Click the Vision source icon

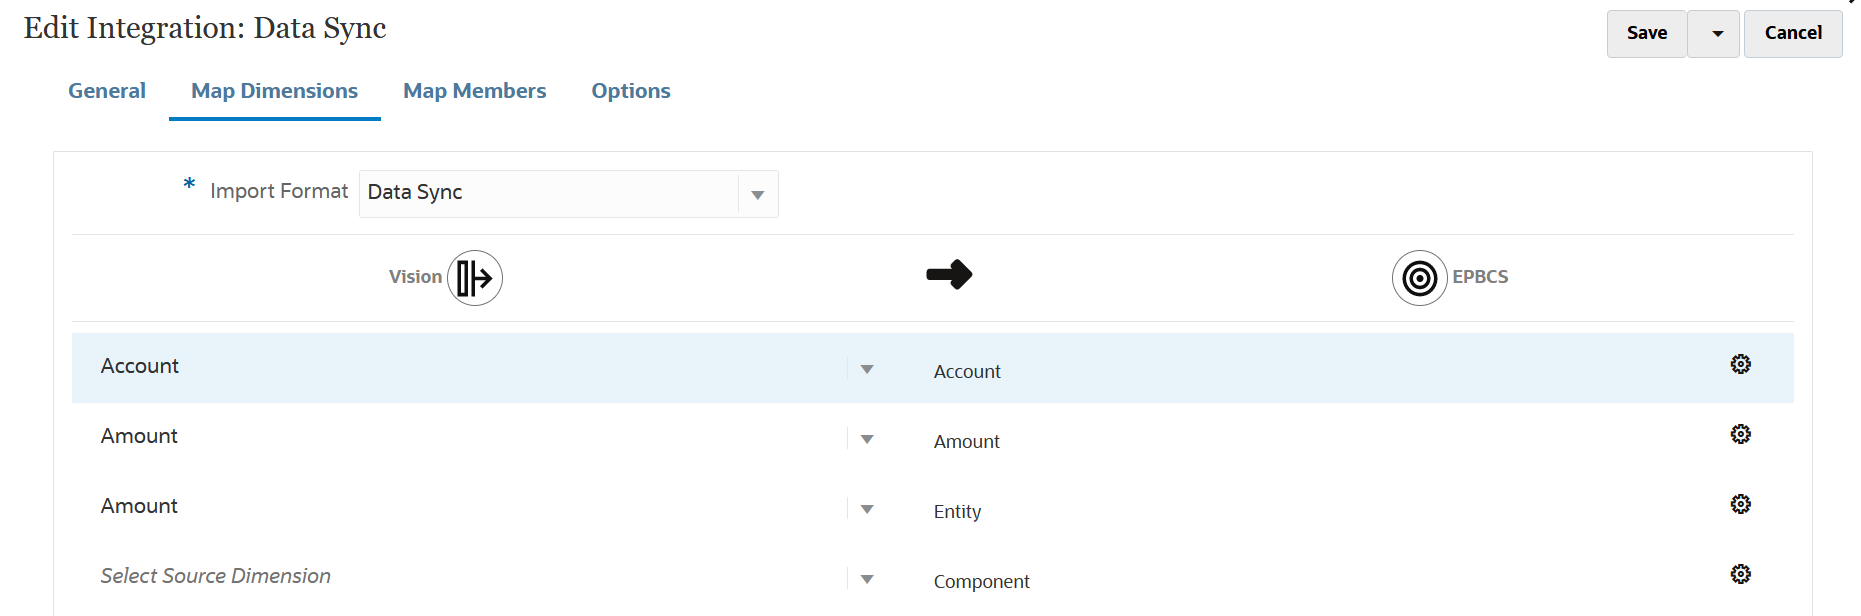click(x=474, y=278)
